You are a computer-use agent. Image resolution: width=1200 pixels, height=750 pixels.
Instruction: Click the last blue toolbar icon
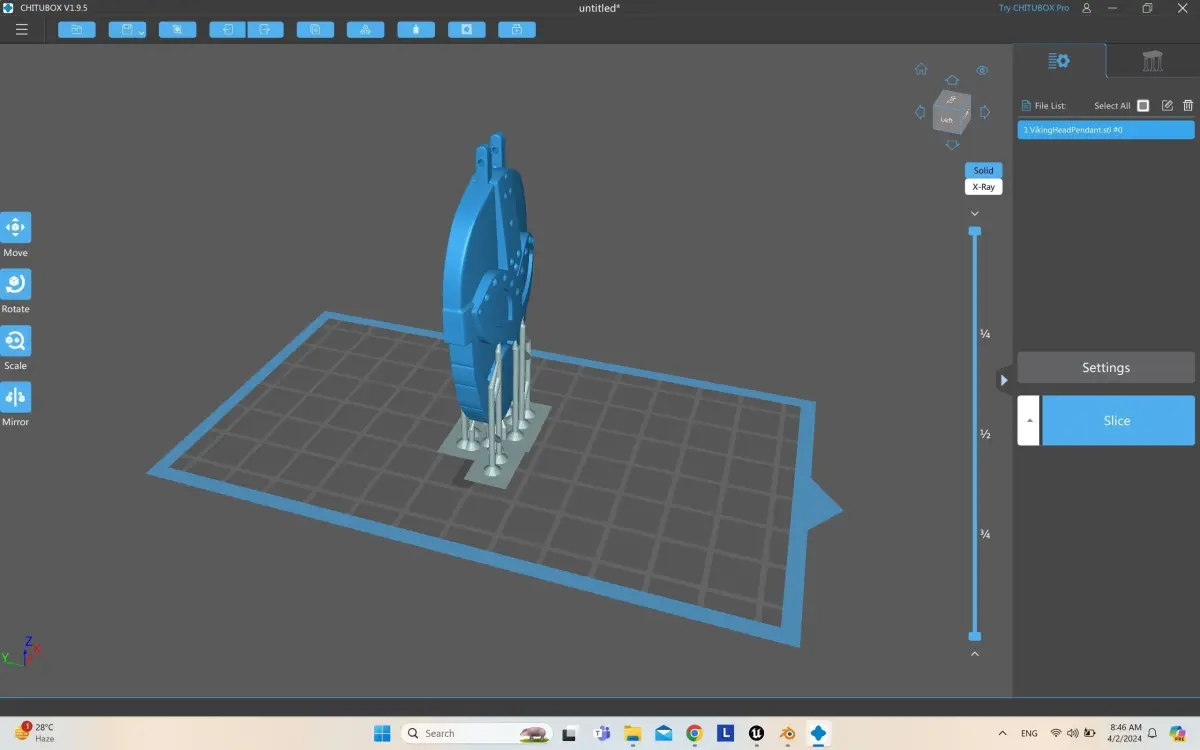click(x=517, y=30)
